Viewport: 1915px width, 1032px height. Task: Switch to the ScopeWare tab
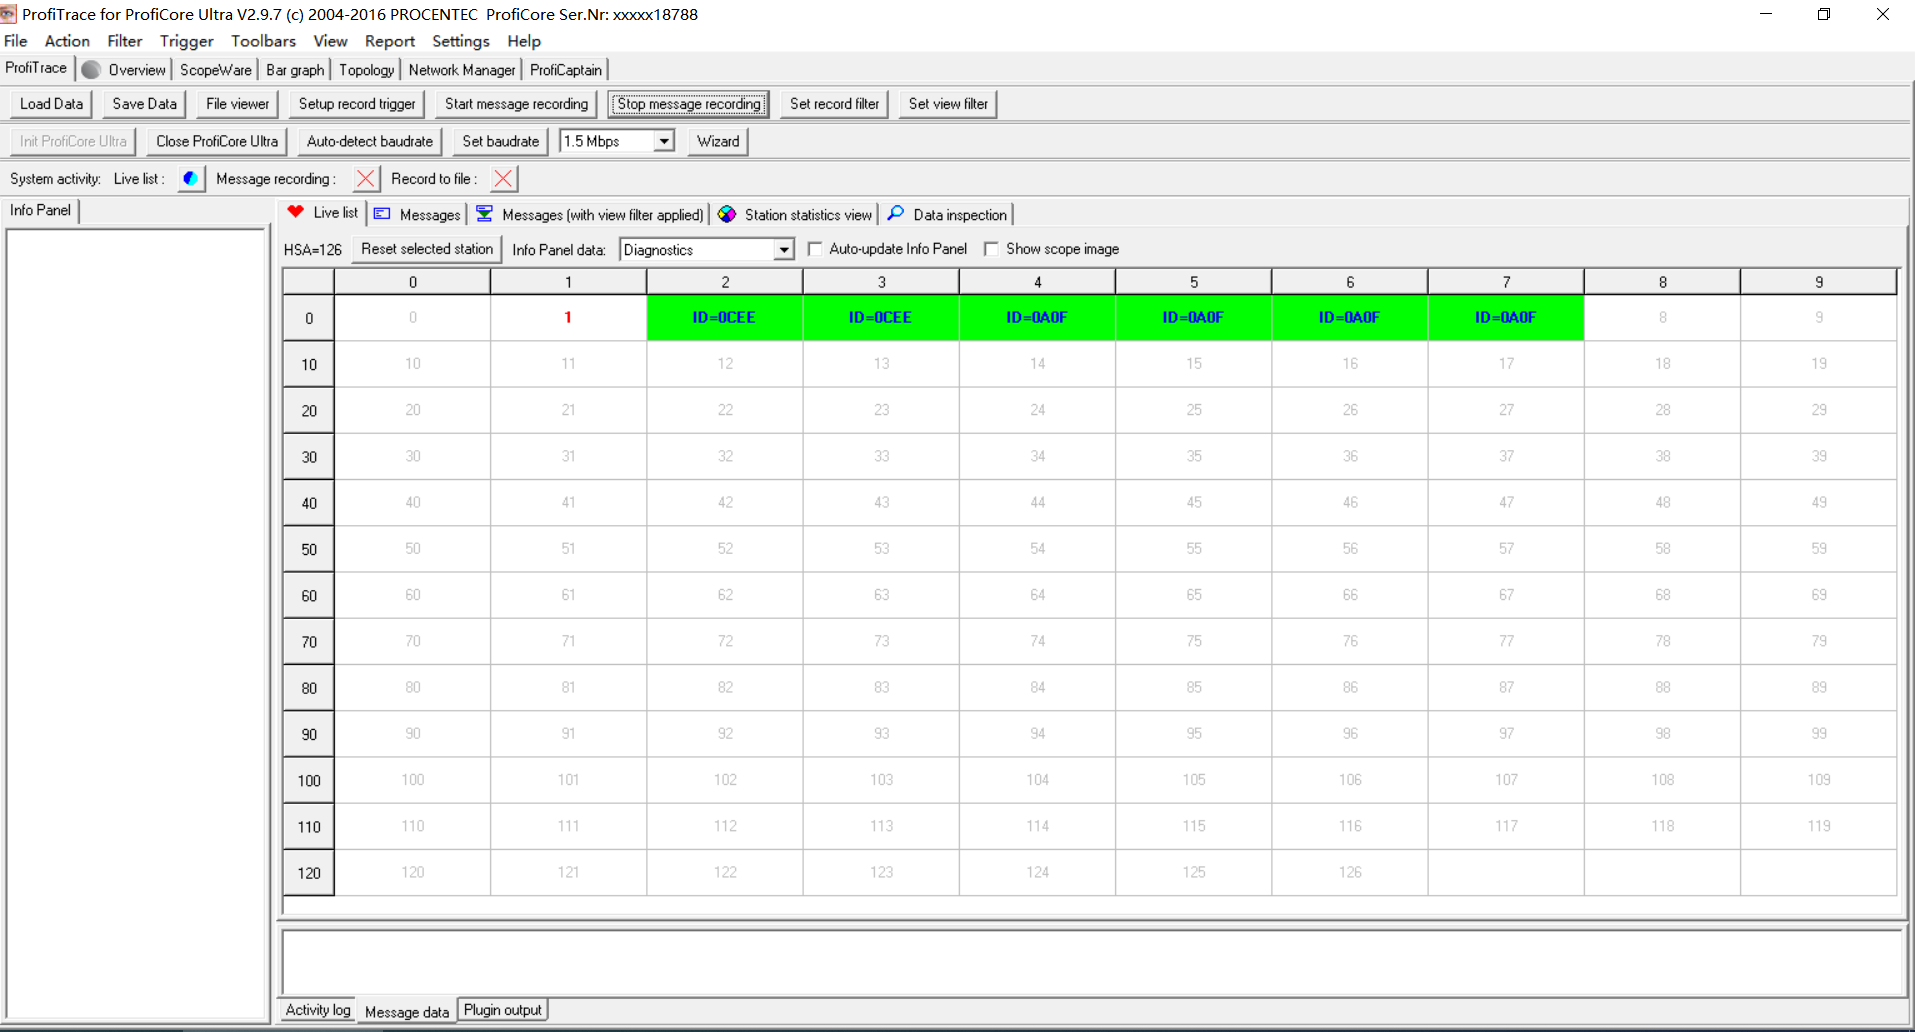tap(215, 70)
